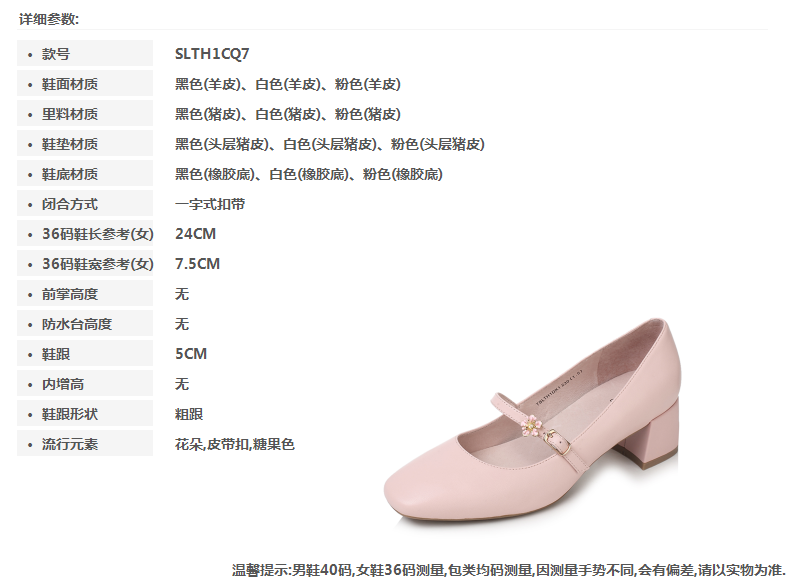The height and width of the screenshot is (587, 790).
Task: Click the 鞋跟 label cell
Action: coord(85,354)
